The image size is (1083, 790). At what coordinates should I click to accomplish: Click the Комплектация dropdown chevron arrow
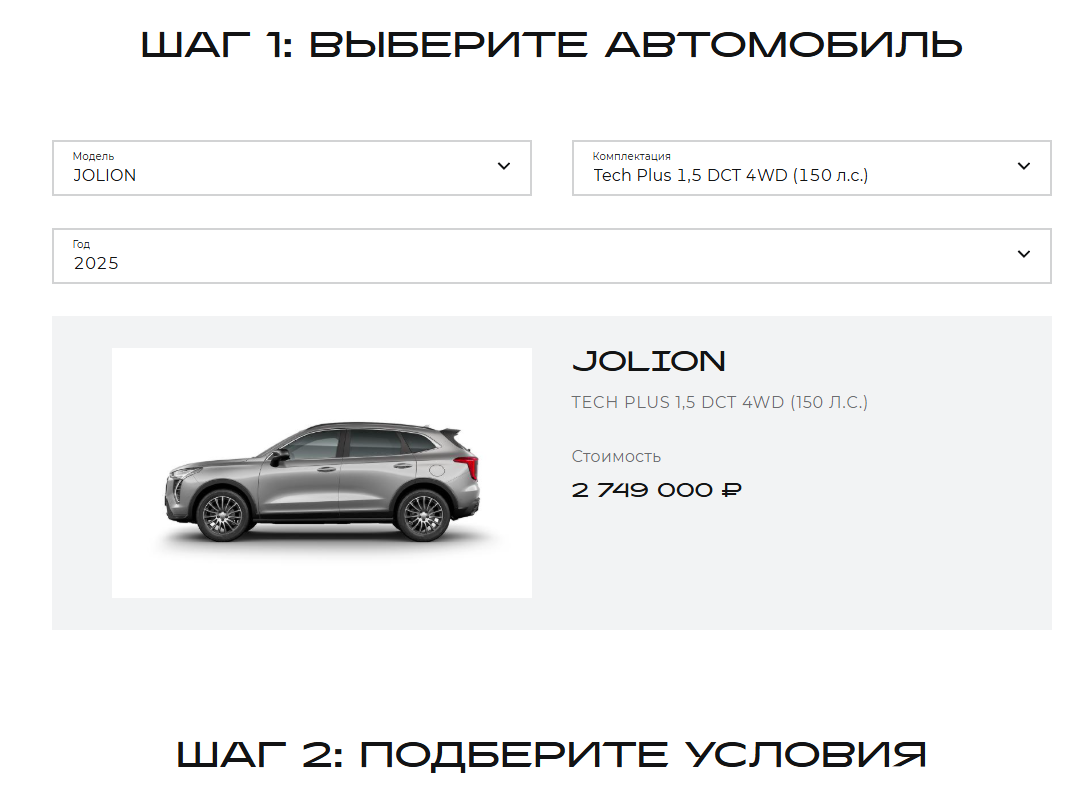[1024, 166]
